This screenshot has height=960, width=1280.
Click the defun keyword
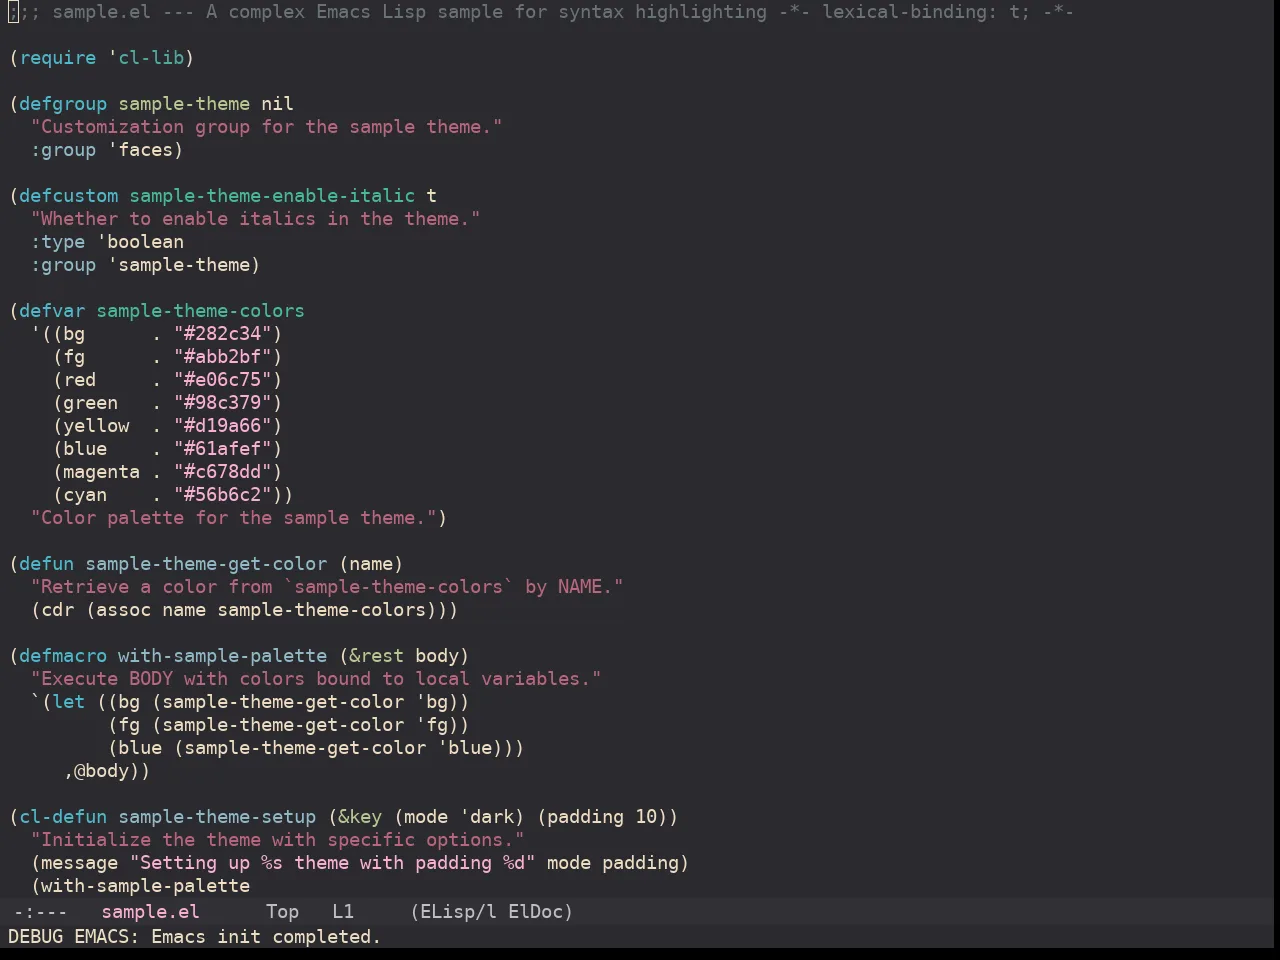tap(47, 564)
